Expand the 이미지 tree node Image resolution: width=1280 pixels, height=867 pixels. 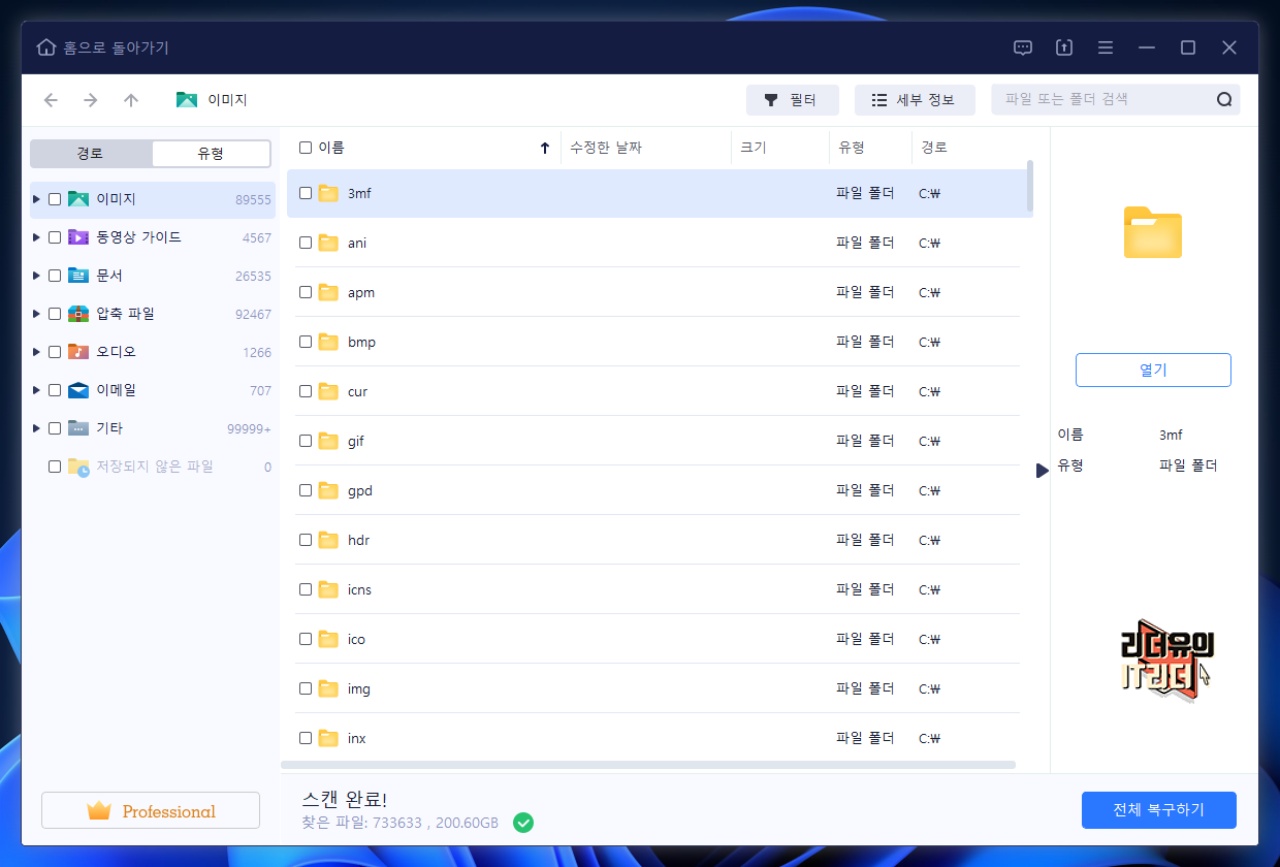(37, 199)
